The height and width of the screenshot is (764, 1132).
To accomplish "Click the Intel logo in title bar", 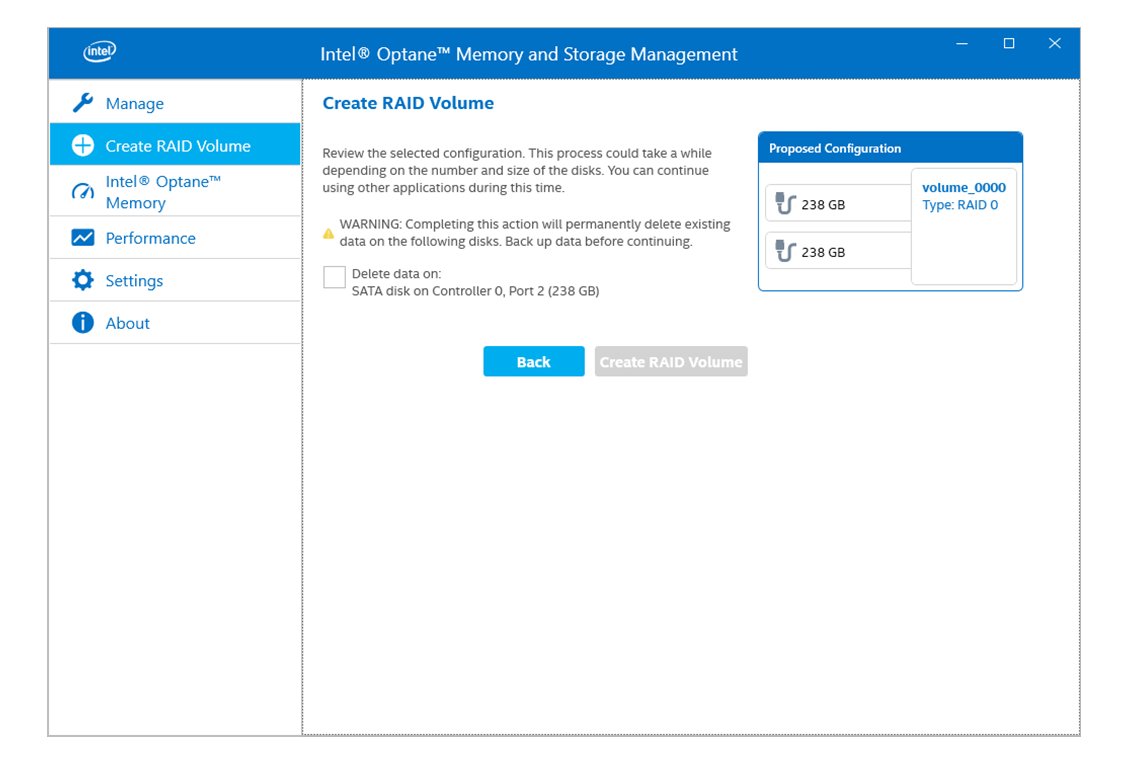I will click(x=99, y=52).
